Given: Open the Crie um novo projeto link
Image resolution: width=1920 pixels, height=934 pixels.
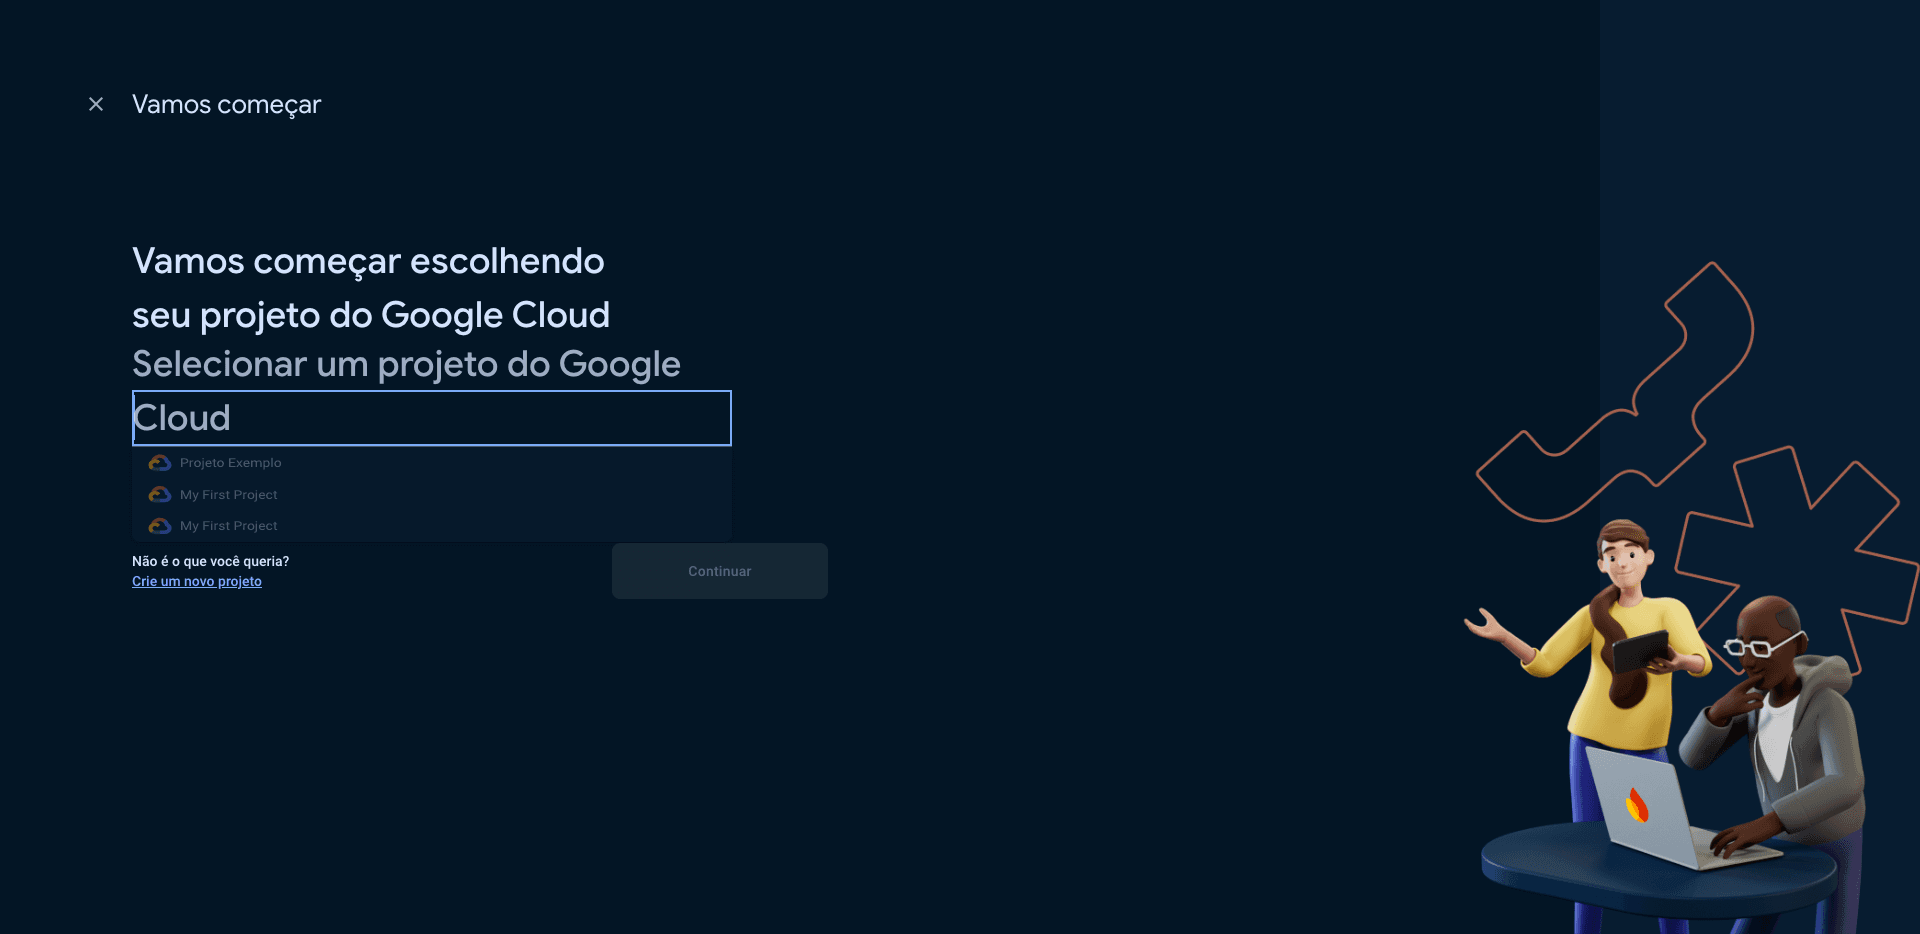Looking at the screenshot, I should (197, 581).
